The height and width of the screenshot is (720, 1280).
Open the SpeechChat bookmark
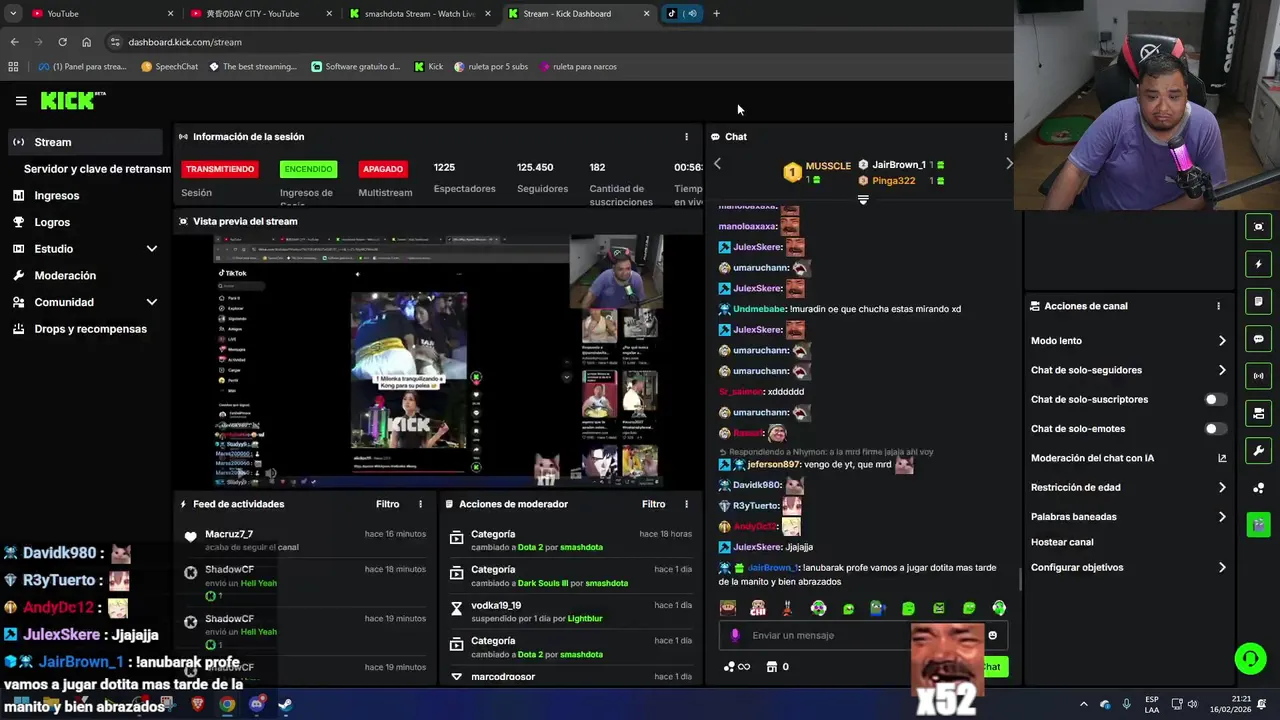click(170, 67)
